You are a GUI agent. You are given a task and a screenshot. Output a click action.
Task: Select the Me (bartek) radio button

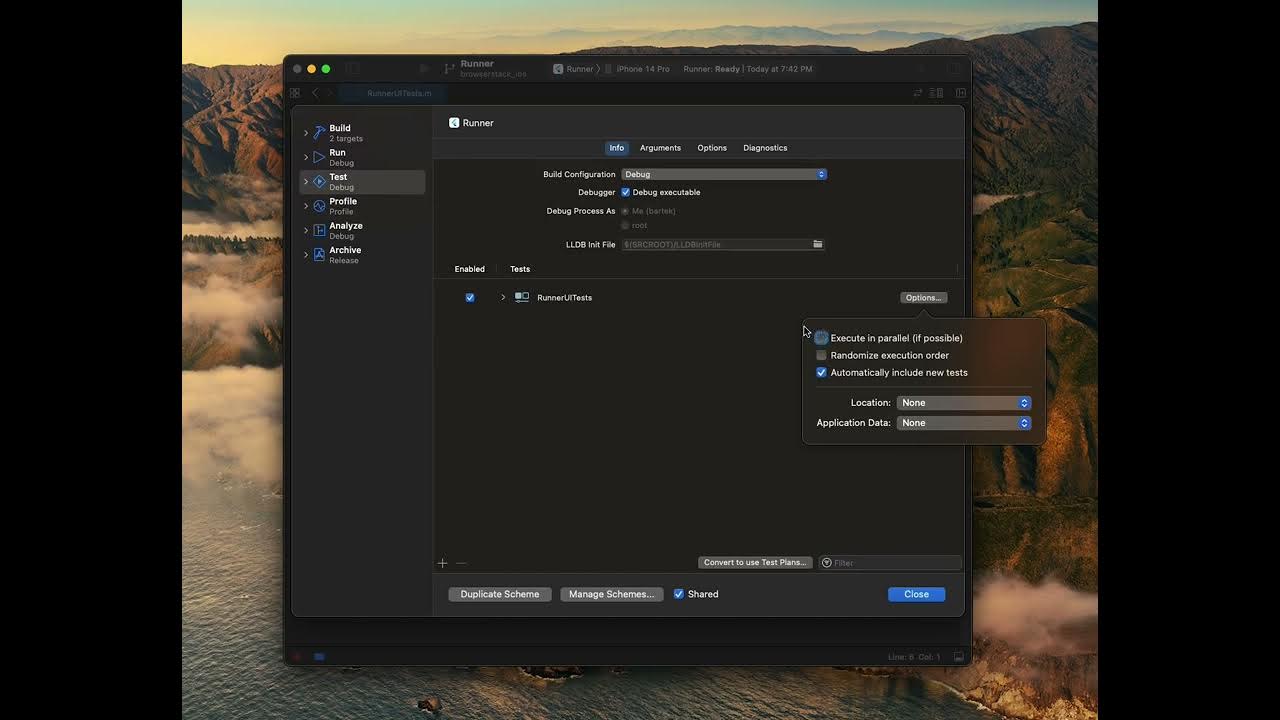point(626,211)
